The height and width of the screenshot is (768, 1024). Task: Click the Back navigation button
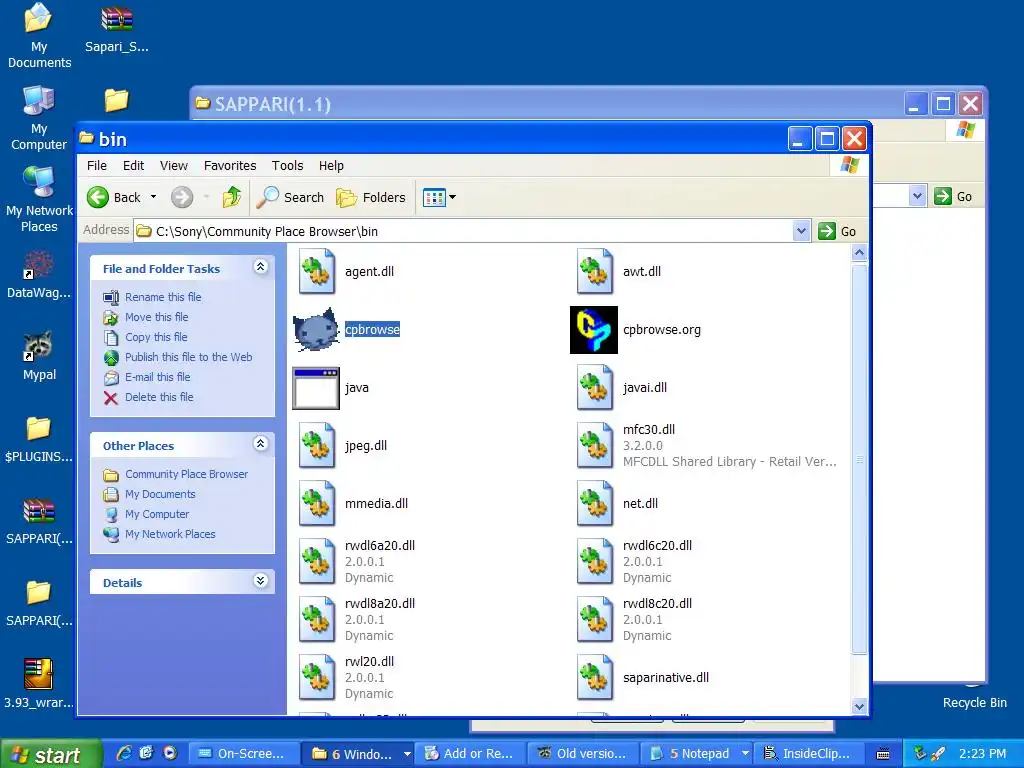point(114,197)
